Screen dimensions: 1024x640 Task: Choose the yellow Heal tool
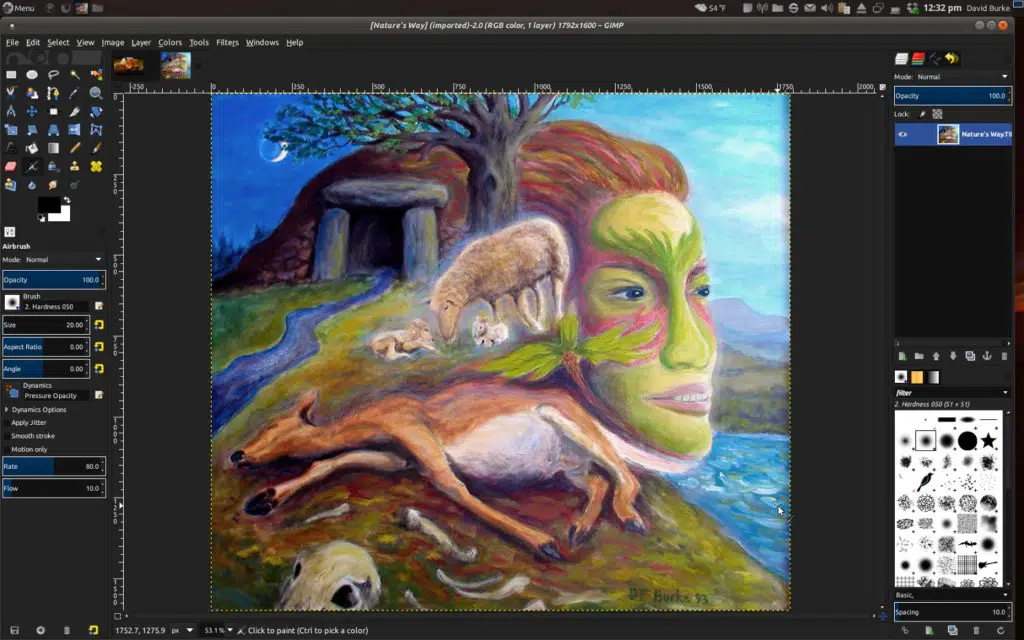[x=96, y=166]
